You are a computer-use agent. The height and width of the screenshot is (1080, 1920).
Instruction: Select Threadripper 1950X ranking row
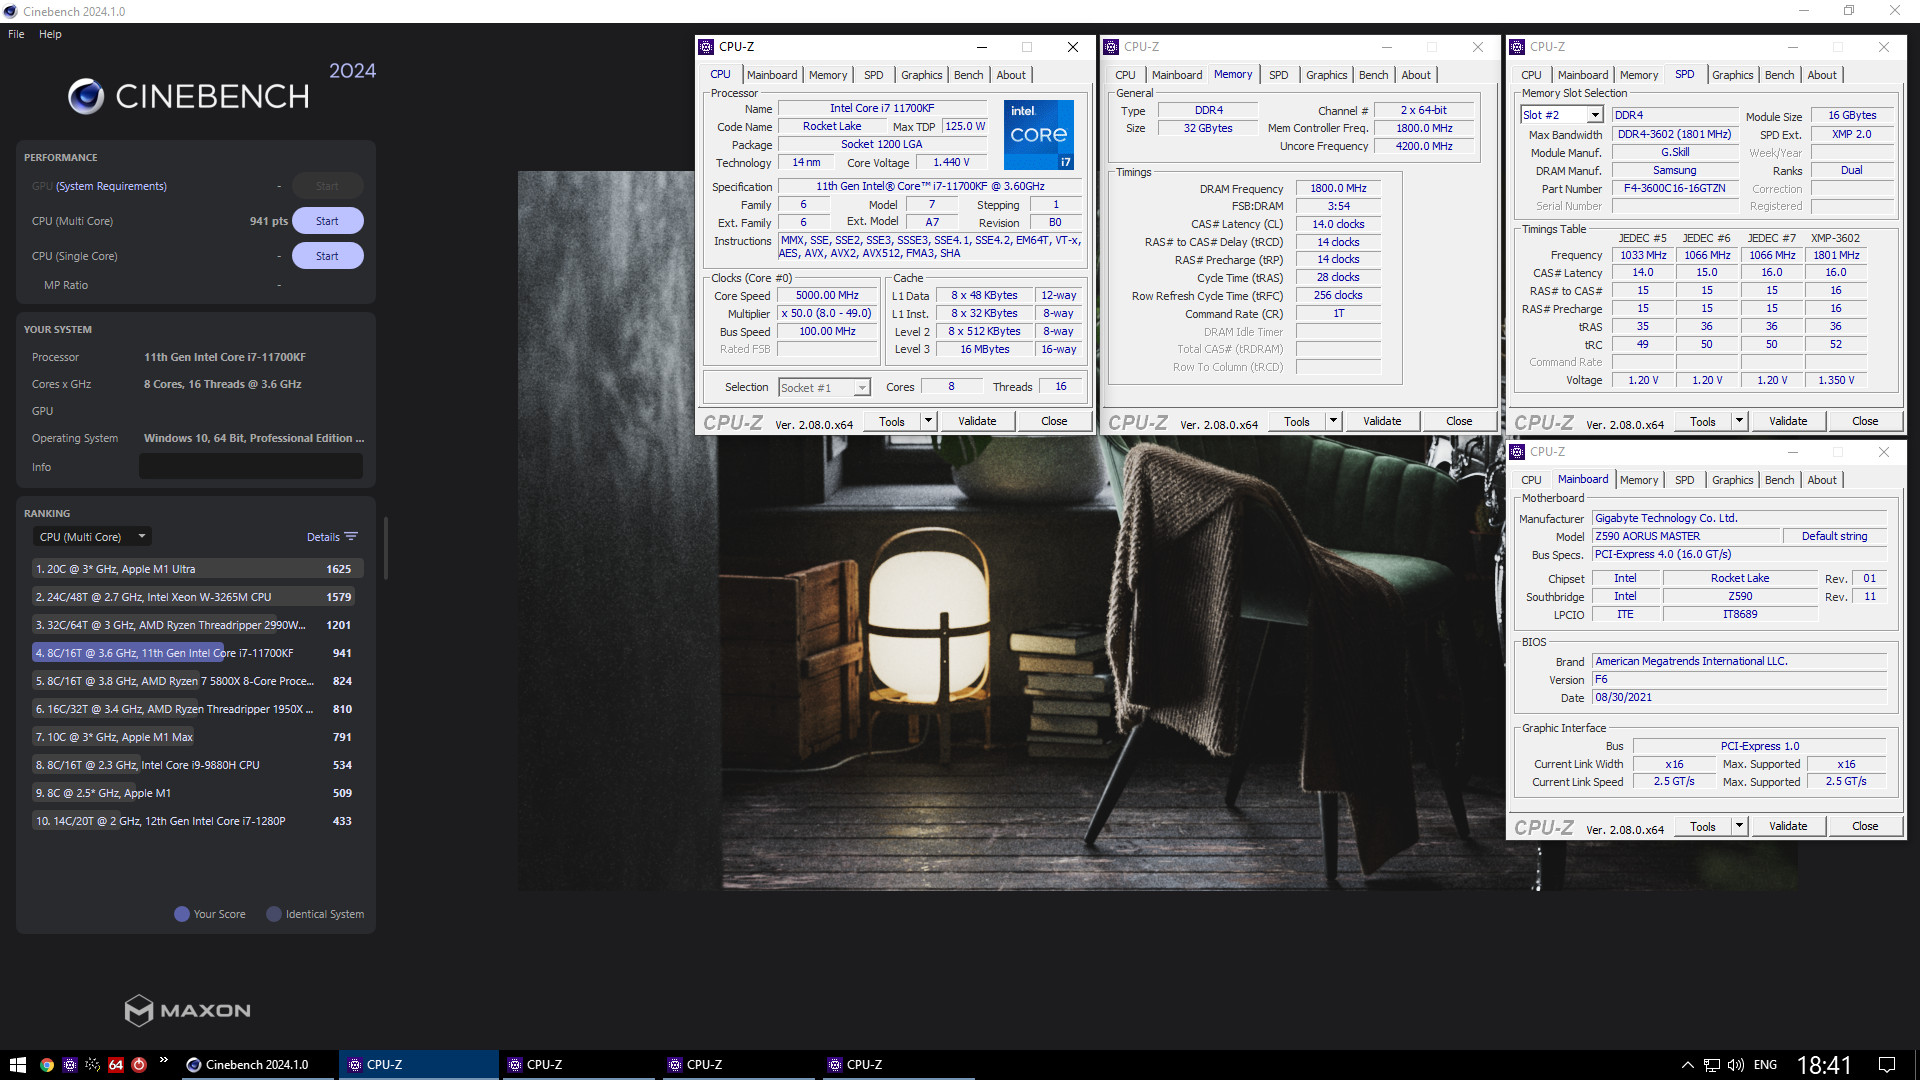pyautogui.click(x=196, y=709)
